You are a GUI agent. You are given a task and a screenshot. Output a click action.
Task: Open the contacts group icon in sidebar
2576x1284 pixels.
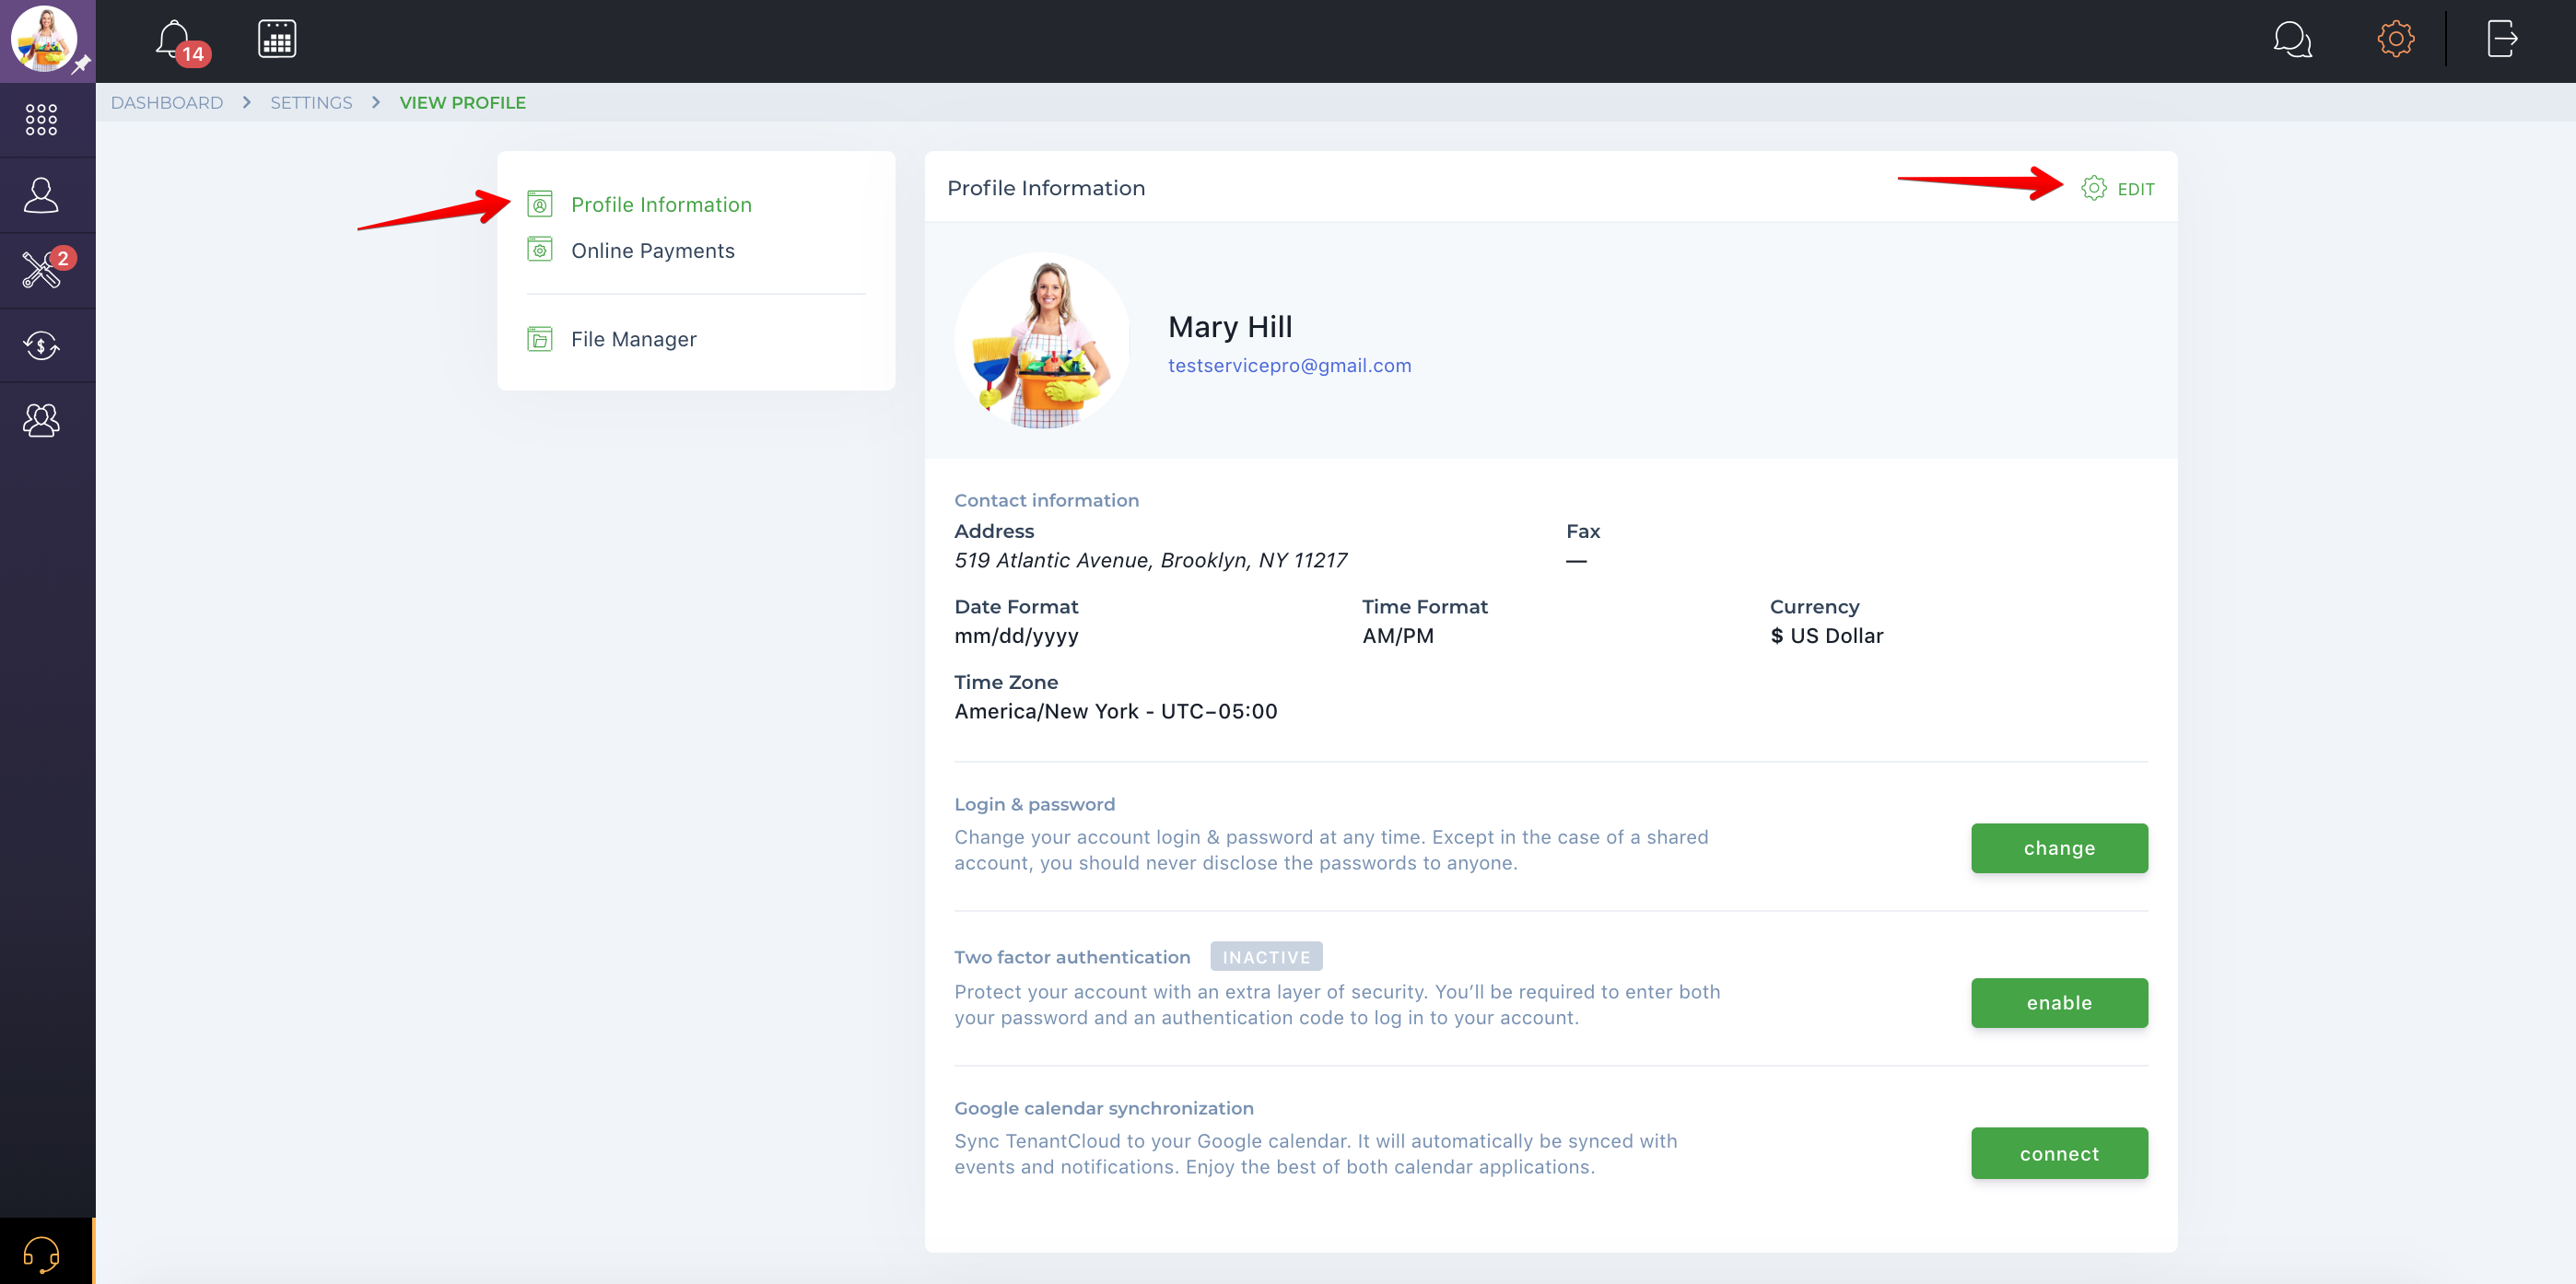(41, 420)
